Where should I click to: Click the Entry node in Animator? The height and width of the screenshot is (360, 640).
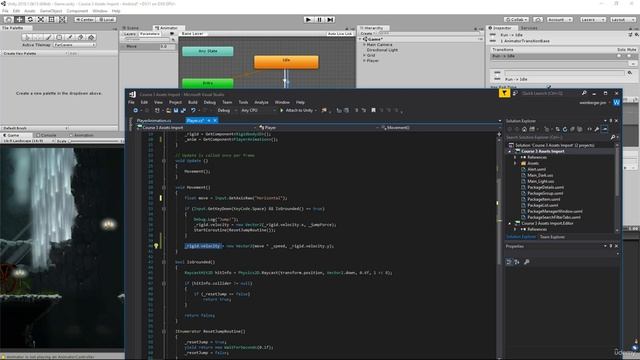click(x=208, y=83)
